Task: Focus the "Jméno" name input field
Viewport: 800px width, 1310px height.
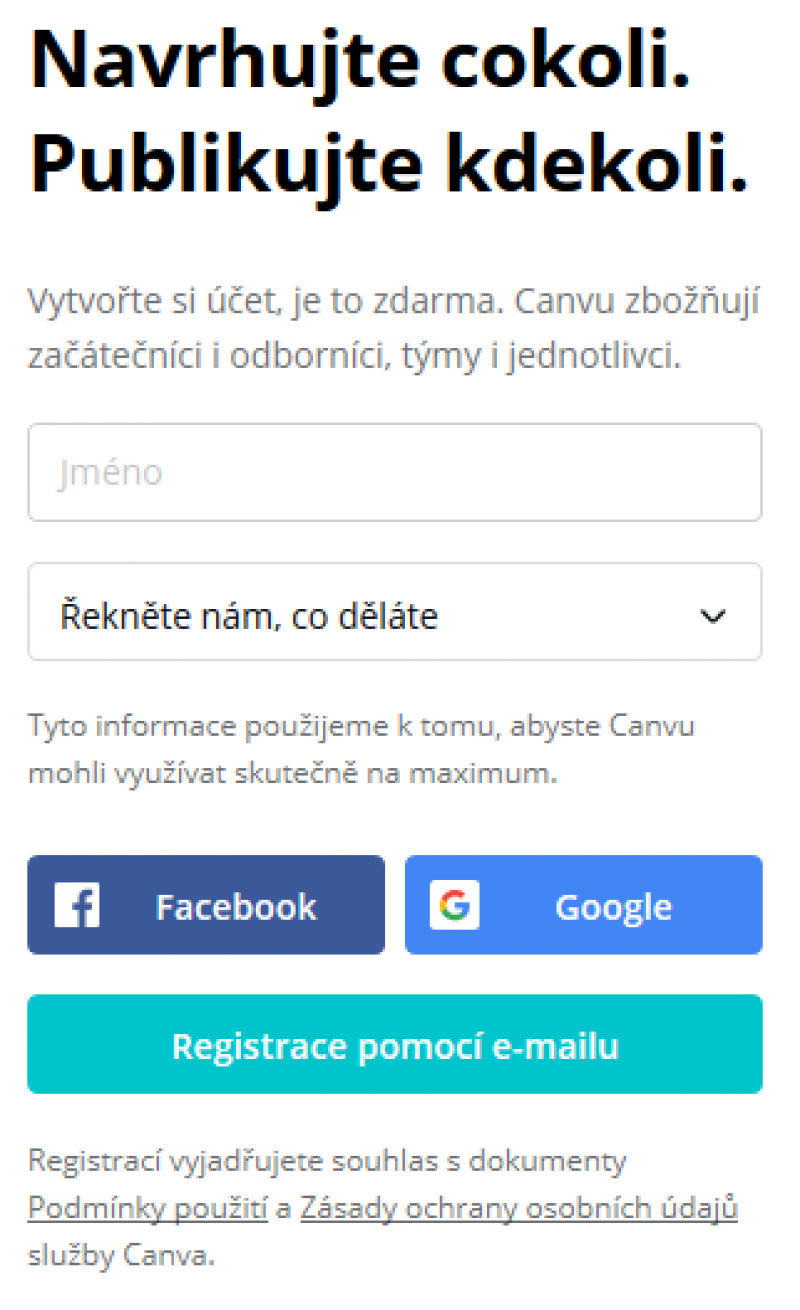Action: [394, 472]
